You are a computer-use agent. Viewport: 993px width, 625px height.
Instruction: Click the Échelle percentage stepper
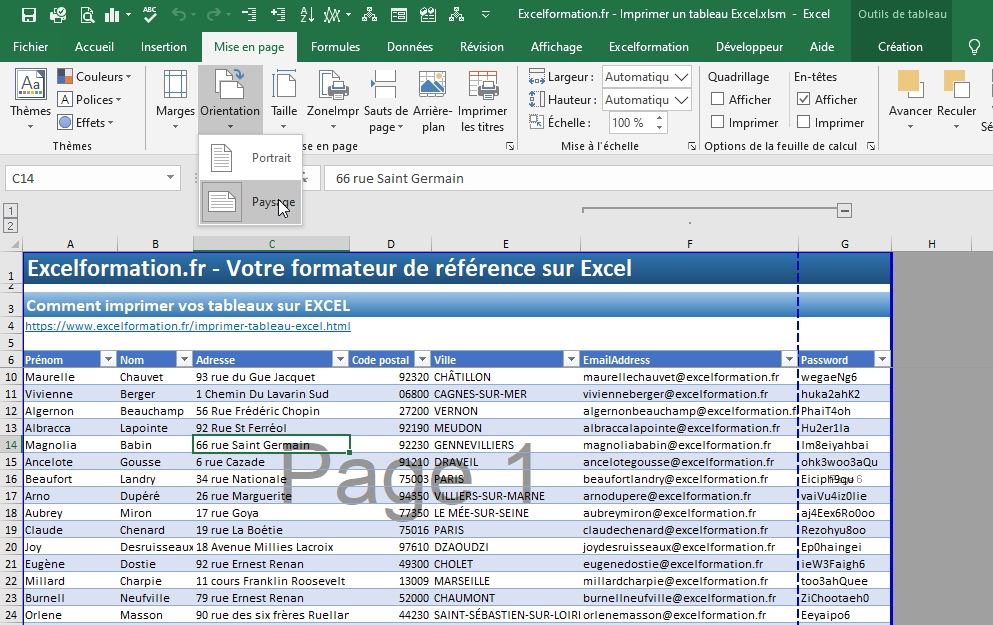[661, 122]
